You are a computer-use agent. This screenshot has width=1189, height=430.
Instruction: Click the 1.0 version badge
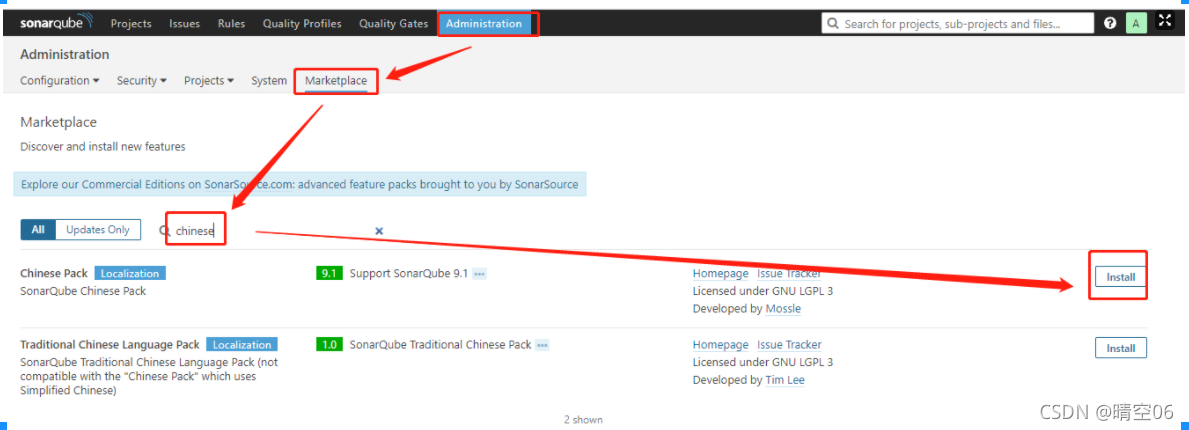329,344
